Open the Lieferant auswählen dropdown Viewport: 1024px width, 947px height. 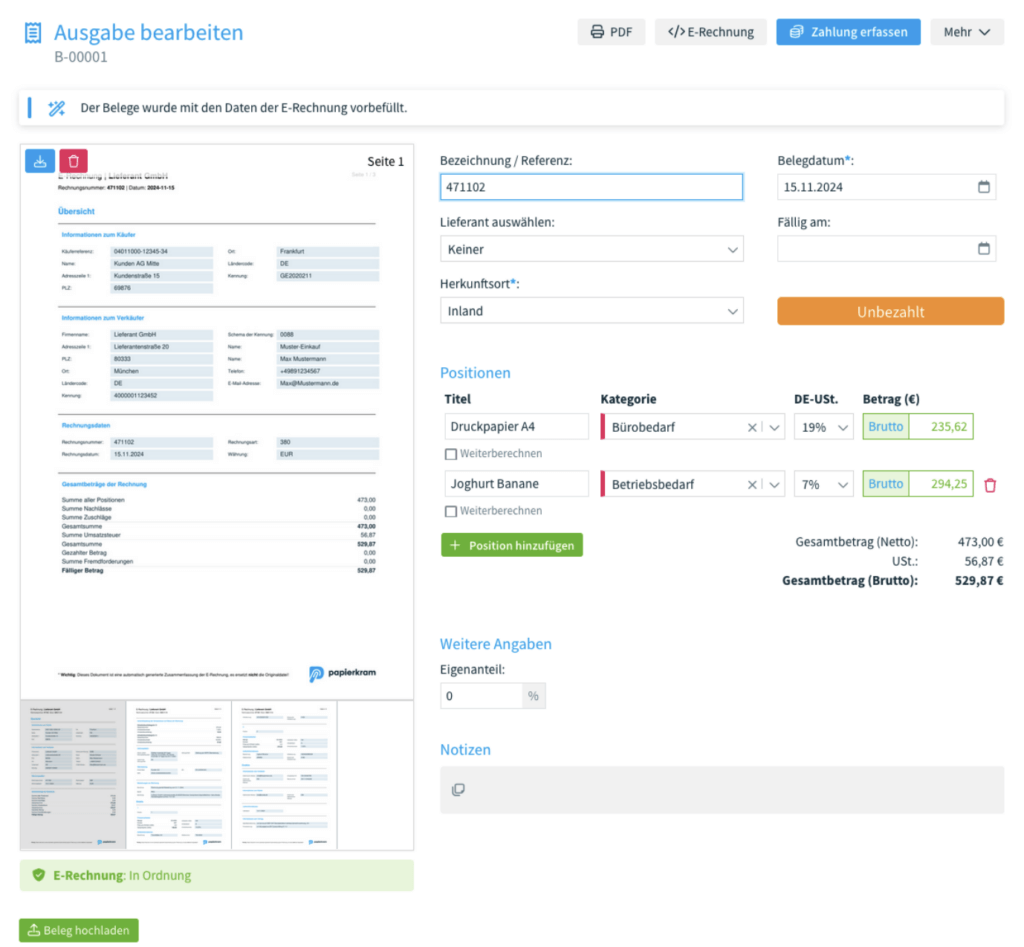[x=591, y=249]
